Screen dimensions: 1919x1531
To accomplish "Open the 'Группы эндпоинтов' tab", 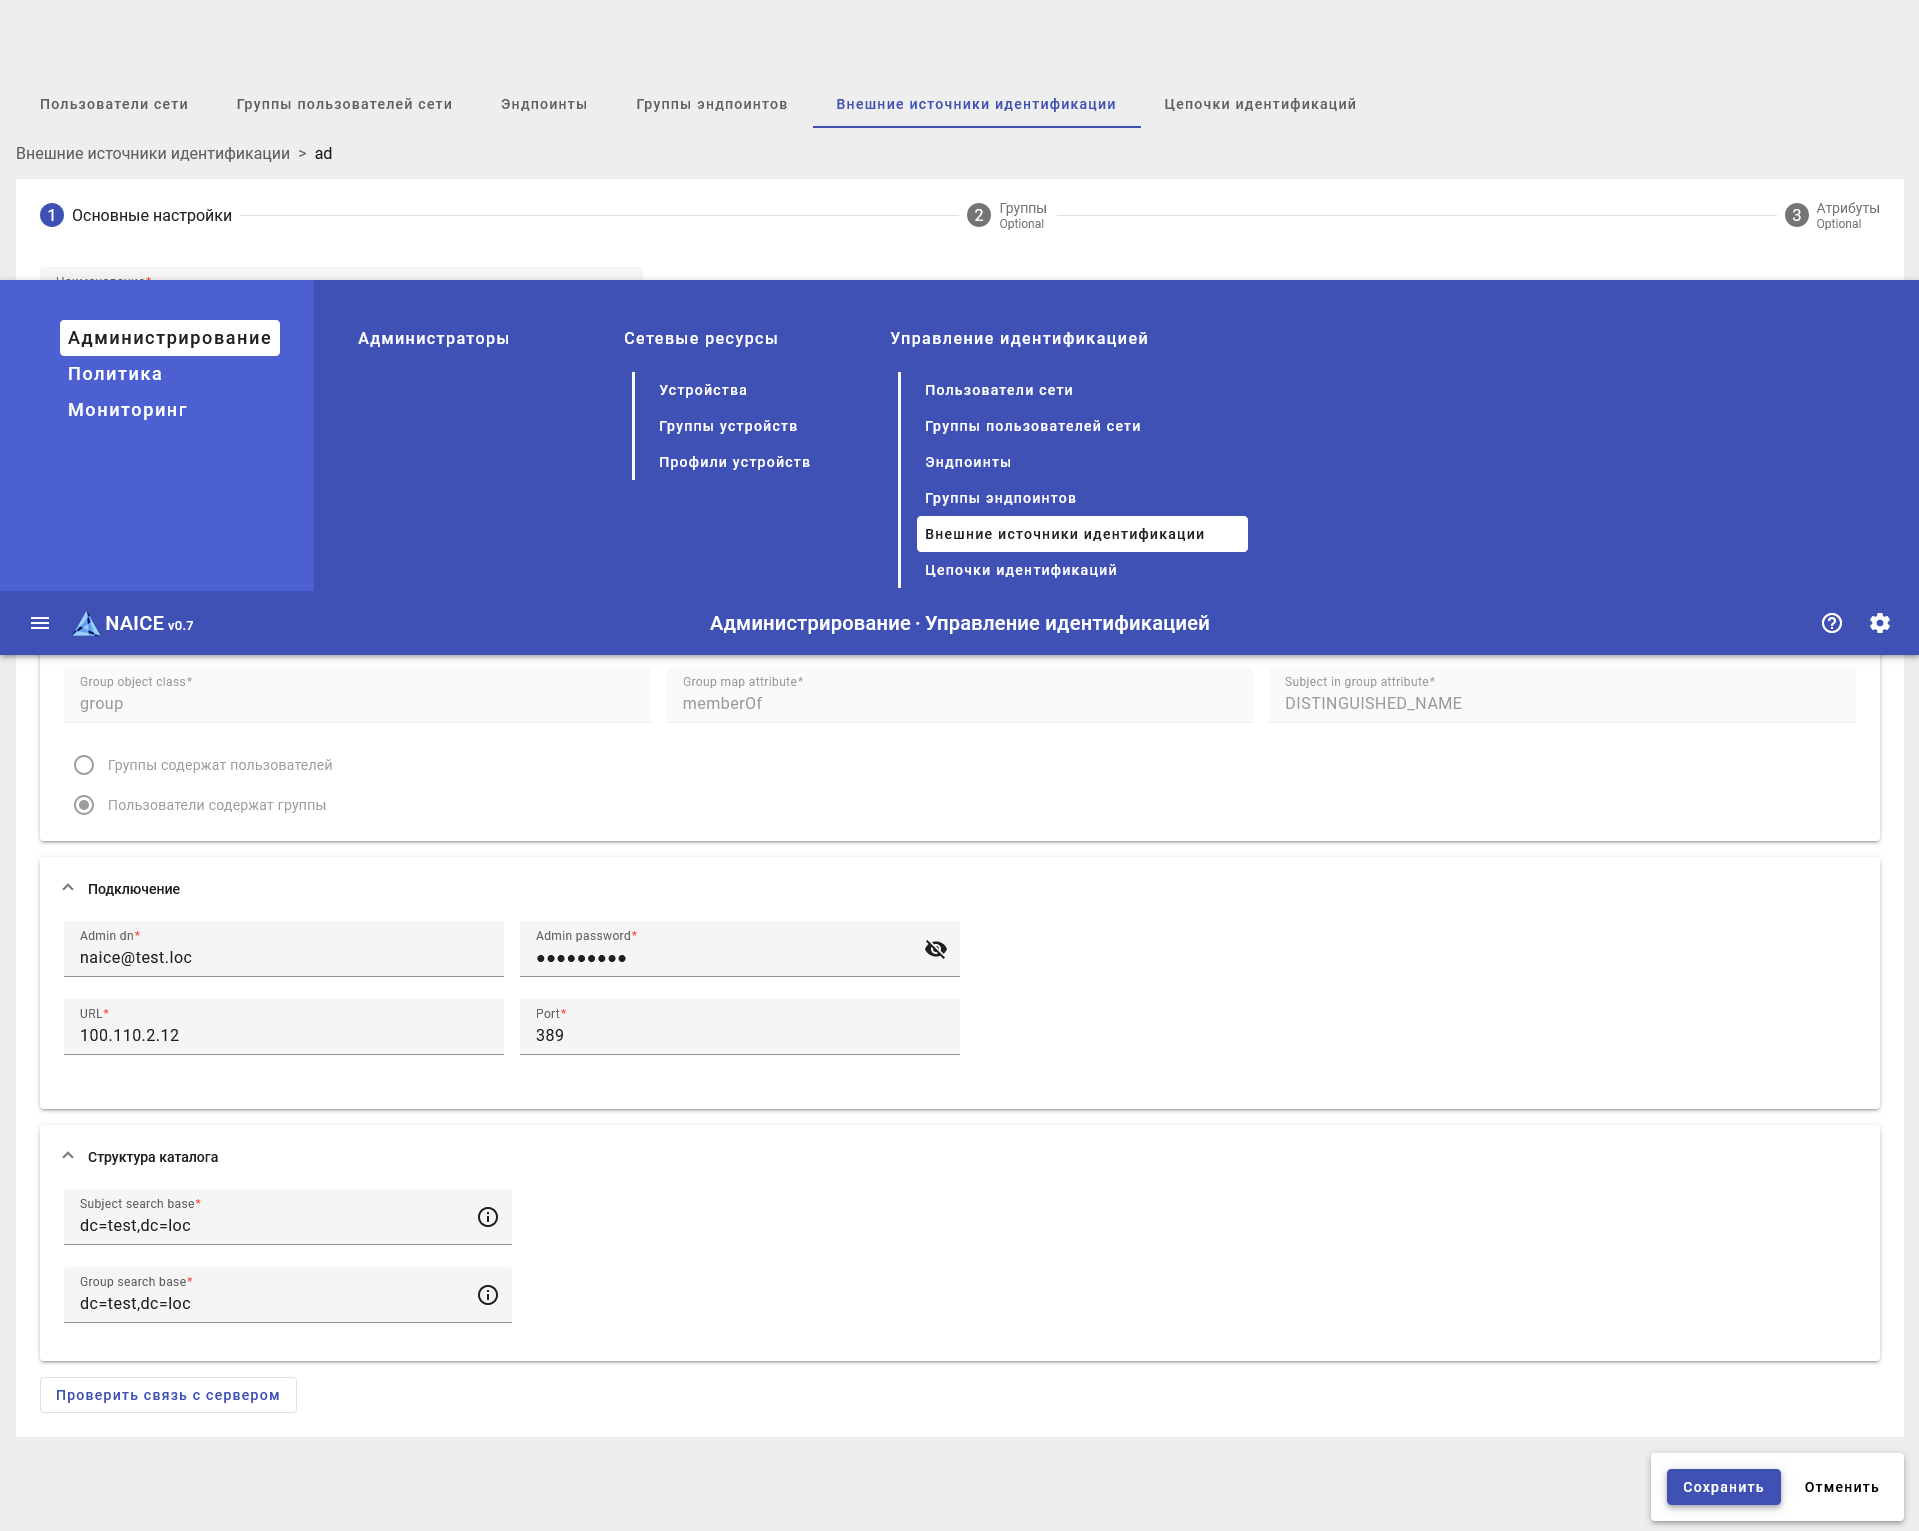I will coord(712,104).
